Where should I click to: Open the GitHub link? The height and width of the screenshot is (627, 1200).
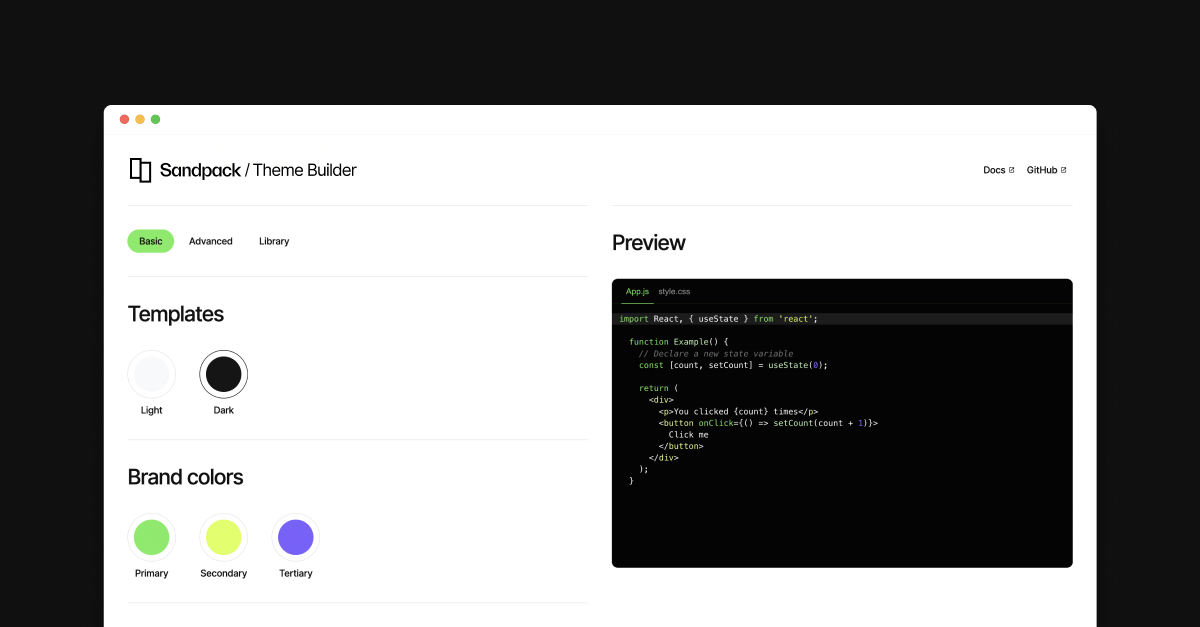coord(1043,169)
